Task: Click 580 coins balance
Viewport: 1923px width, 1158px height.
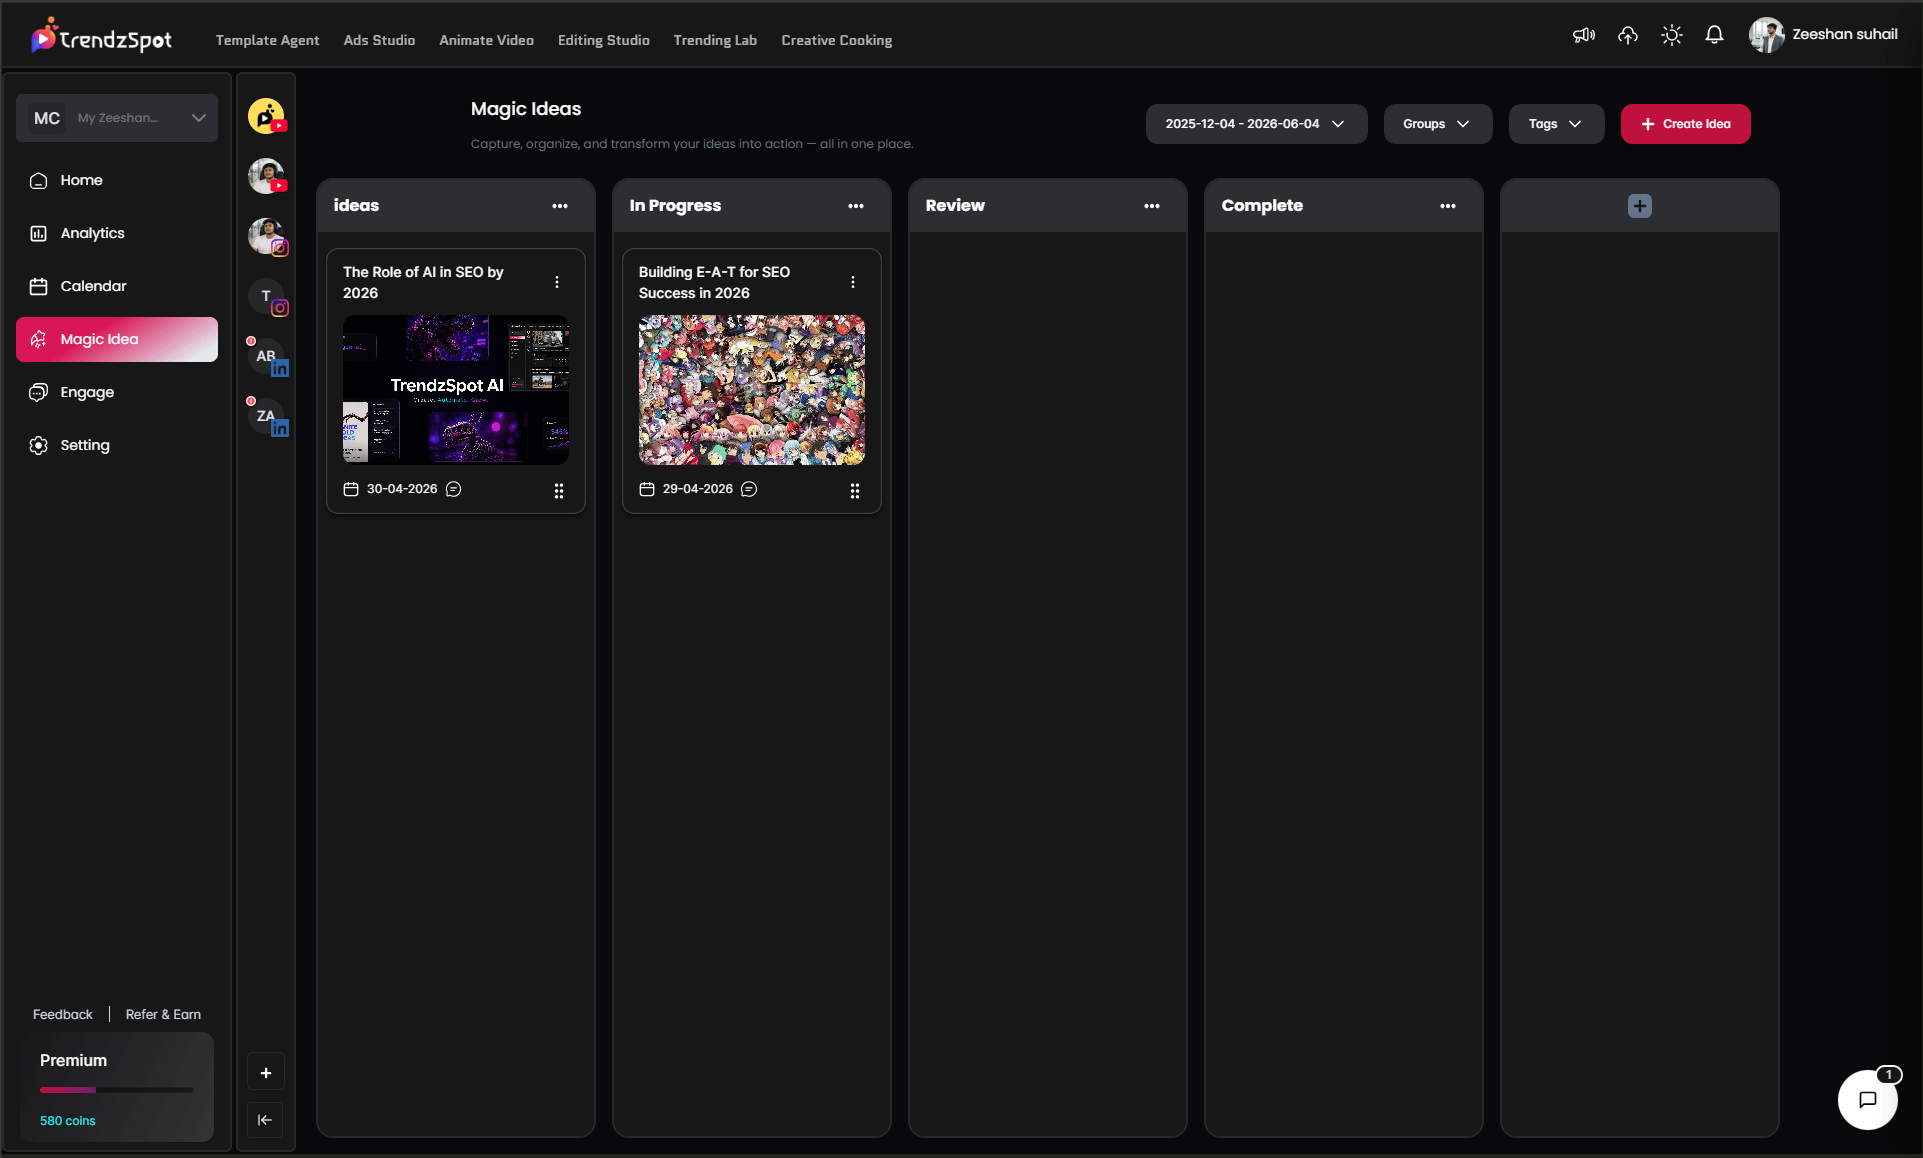Action: (68, 1120)
